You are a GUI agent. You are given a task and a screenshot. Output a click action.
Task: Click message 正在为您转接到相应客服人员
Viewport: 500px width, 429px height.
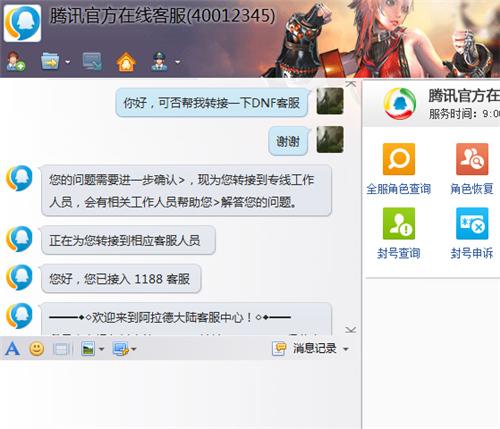[x=128, y=240]
